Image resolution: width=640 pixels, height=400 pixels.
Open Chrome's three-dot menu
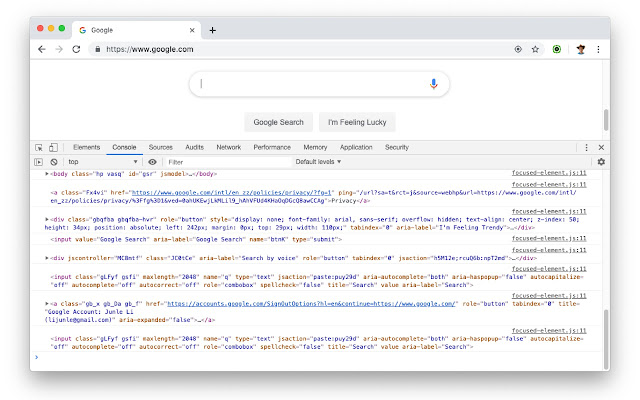coord(598,49)
